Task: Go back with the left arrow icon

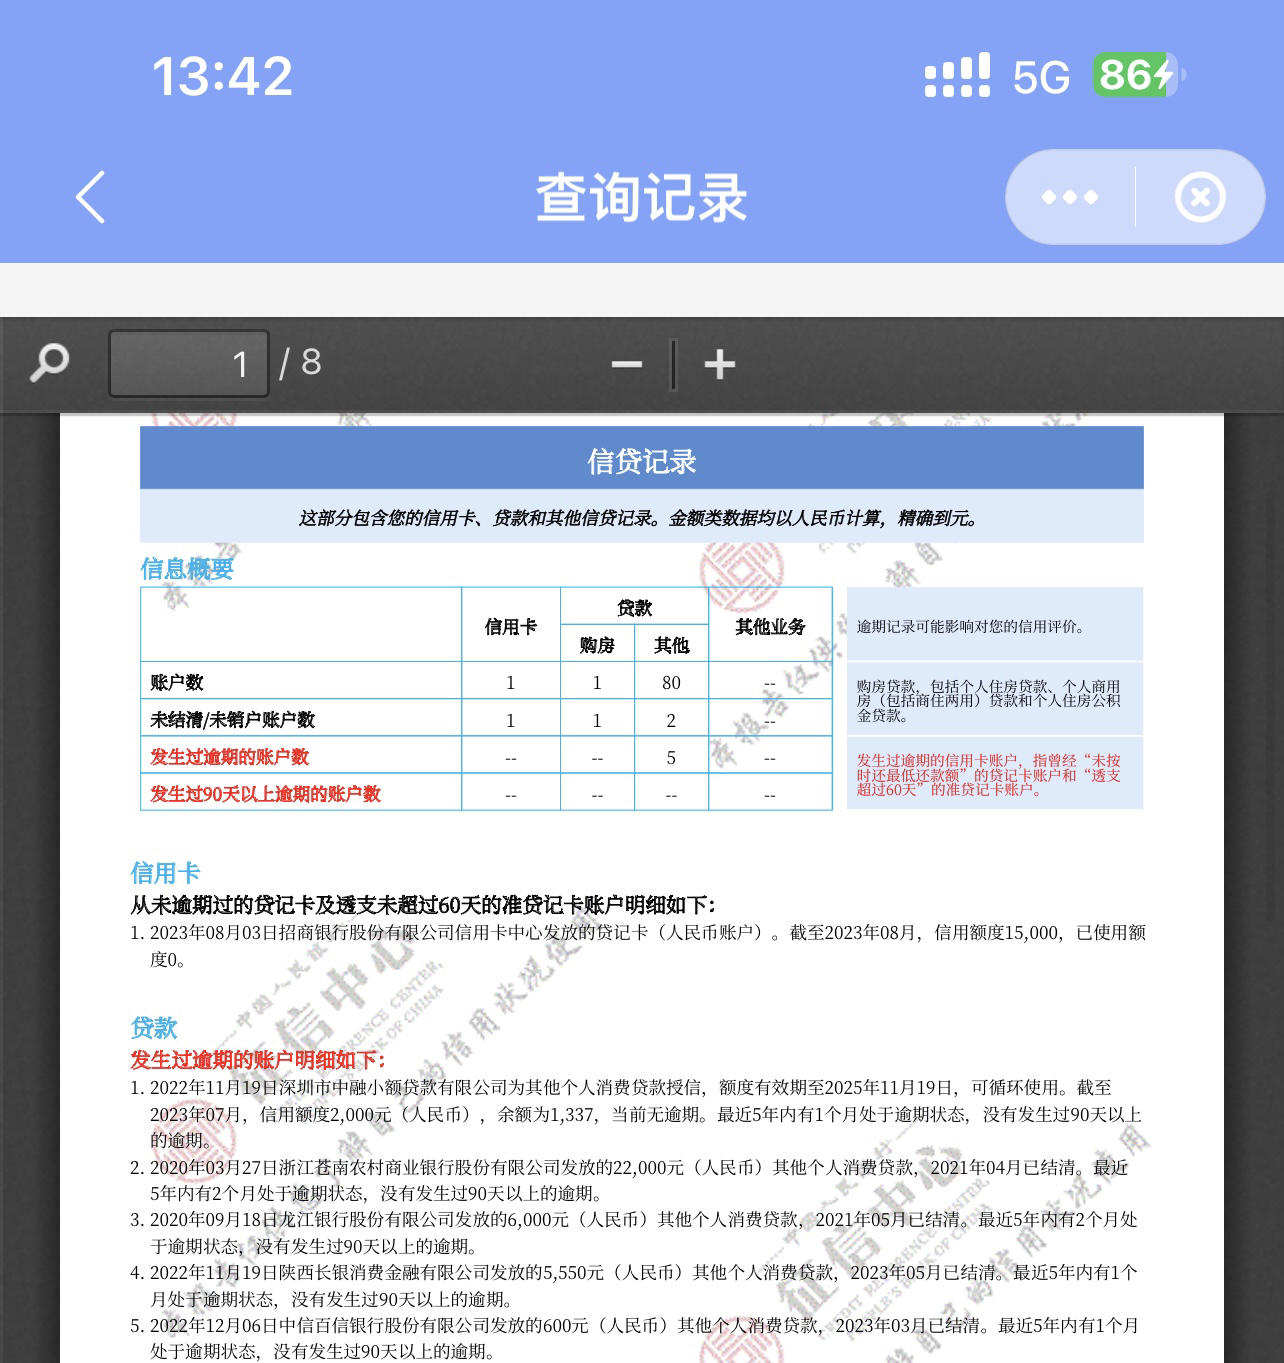Action: tap(91, 197)
